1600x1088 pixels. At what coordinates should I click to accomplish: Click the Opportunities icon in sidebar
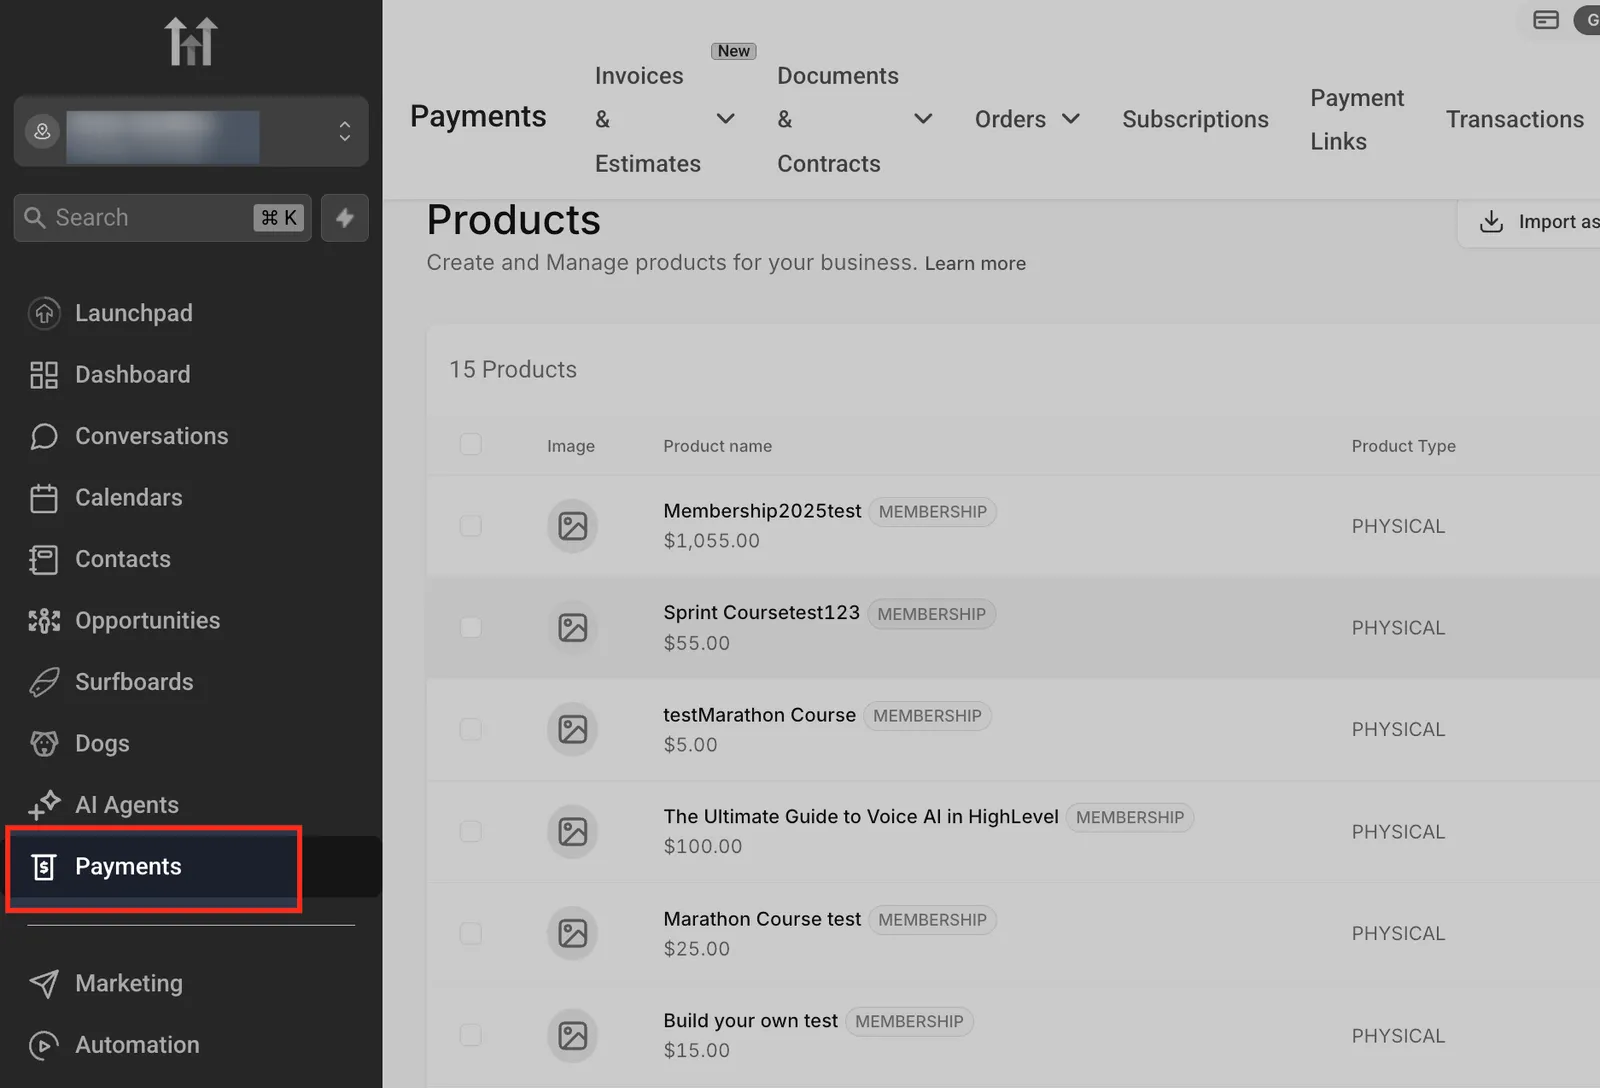pyautogui.click(x=44, y=621)
